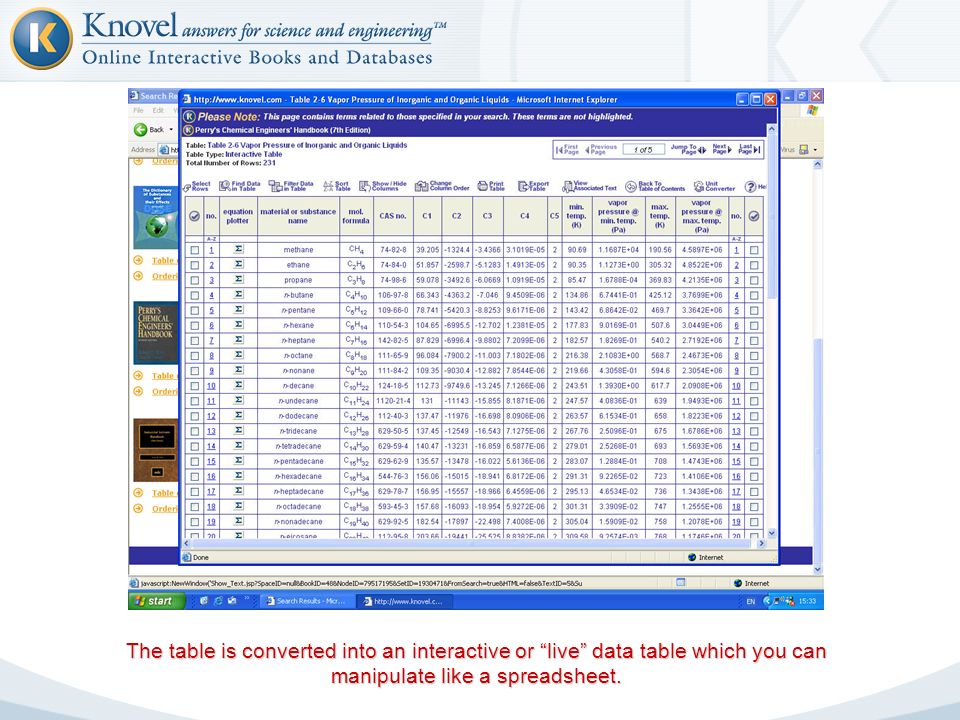
Task: Tick the left checkbox for n-heptane row
Action: click(195, 340)
